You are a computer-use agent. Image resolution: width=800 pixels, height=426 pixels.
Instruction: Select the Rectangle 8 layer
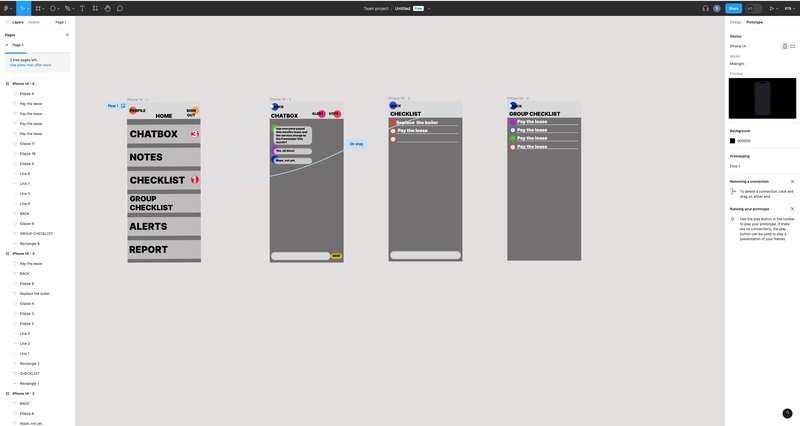tap(29, 243)
